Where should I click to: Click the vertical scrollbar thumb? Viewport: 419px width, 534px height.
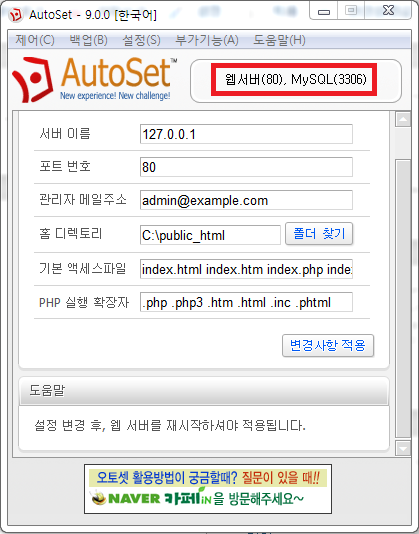(403, 299)
